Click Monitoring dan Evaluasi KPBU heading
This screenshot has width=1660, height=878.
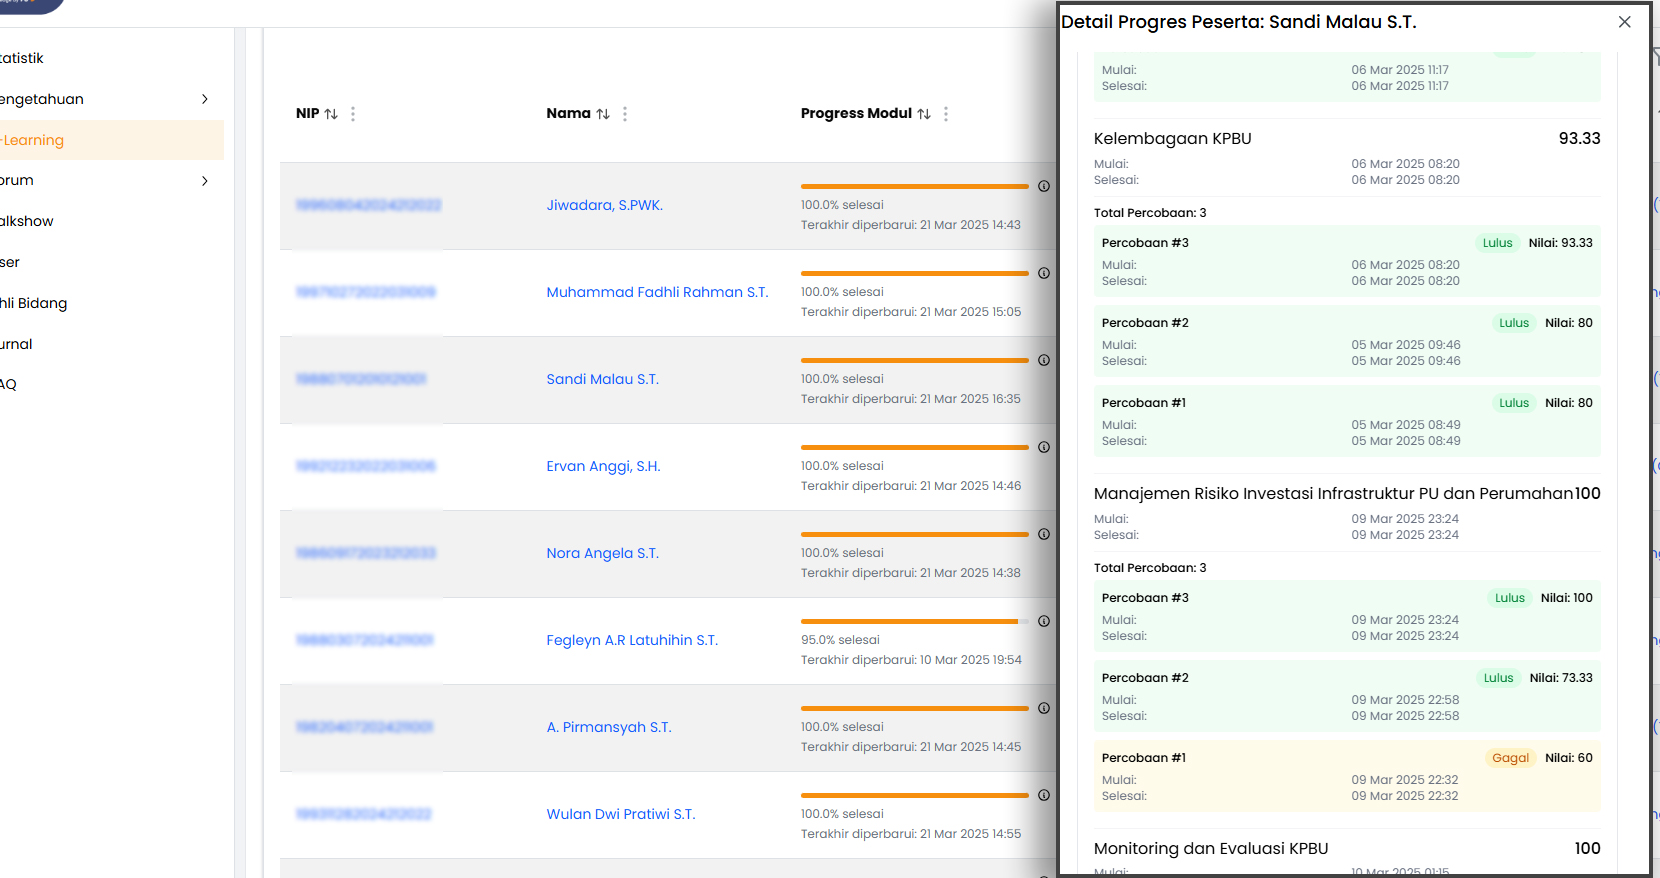[1211, 849]
